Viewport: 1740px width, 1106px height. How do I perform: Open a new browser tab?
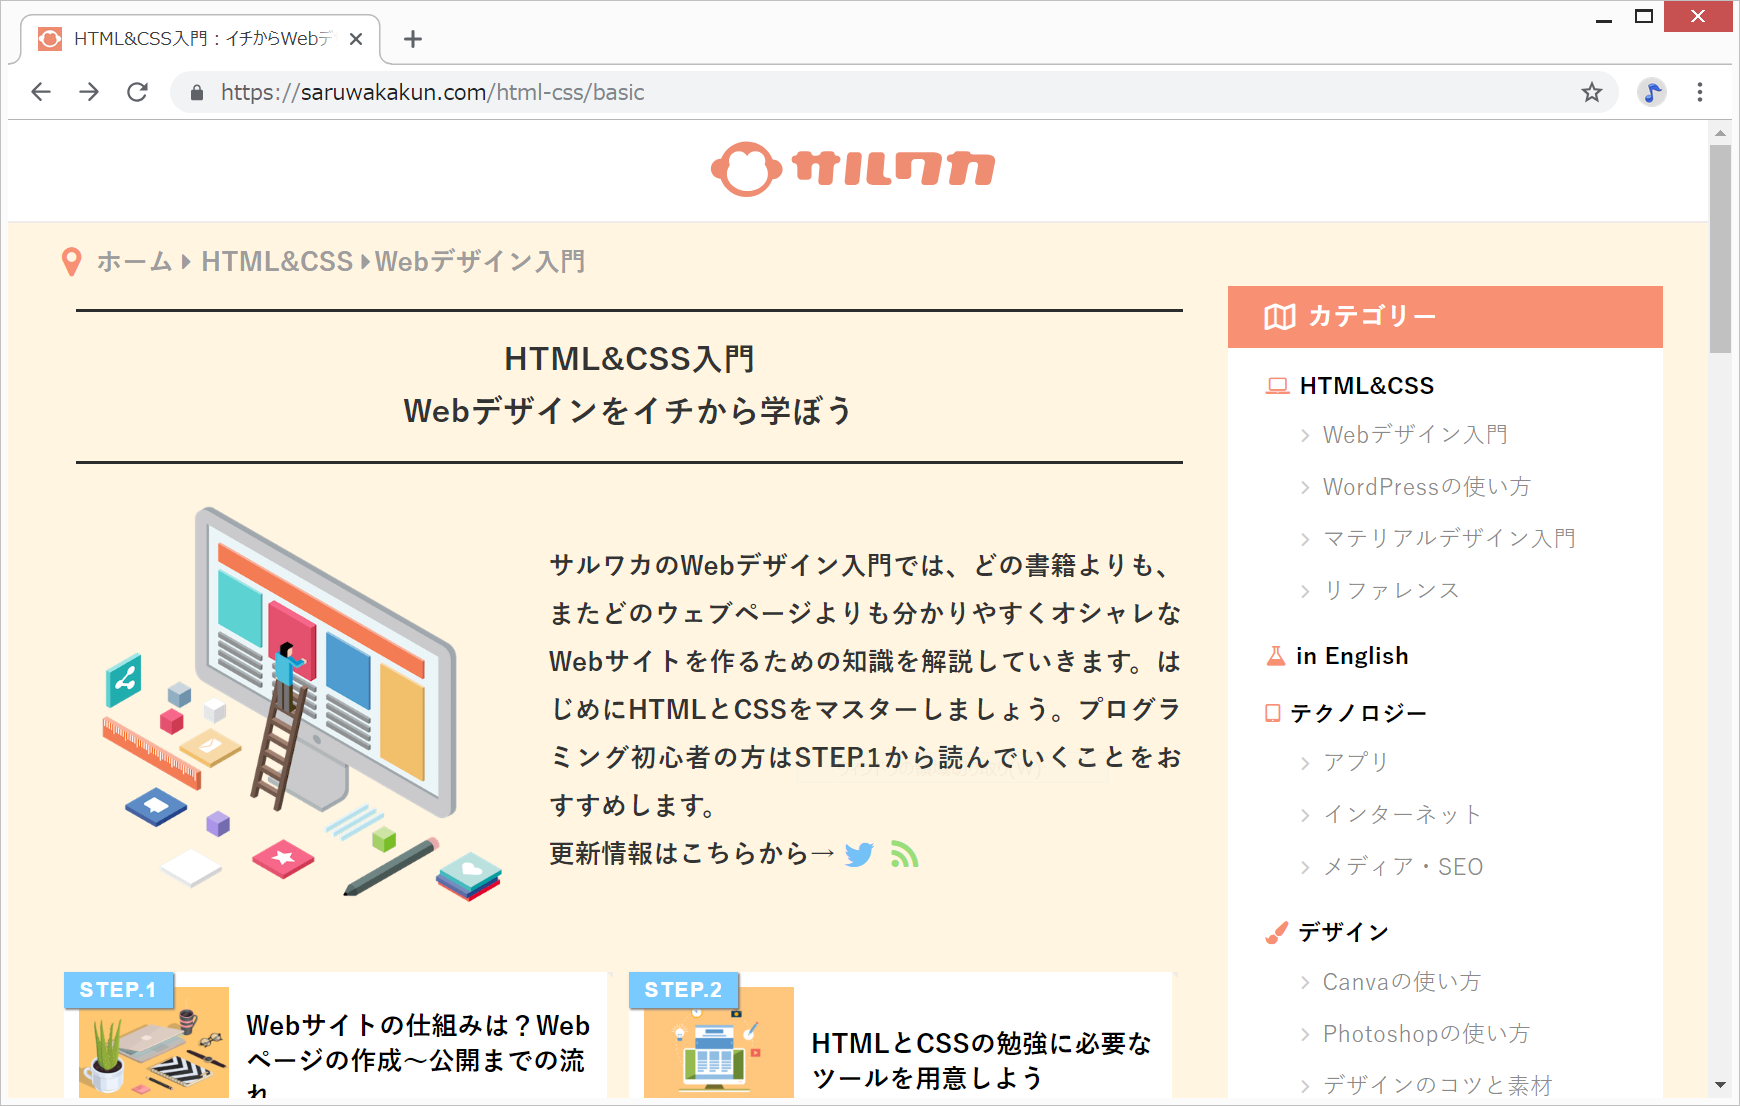(x=413, y=39)
